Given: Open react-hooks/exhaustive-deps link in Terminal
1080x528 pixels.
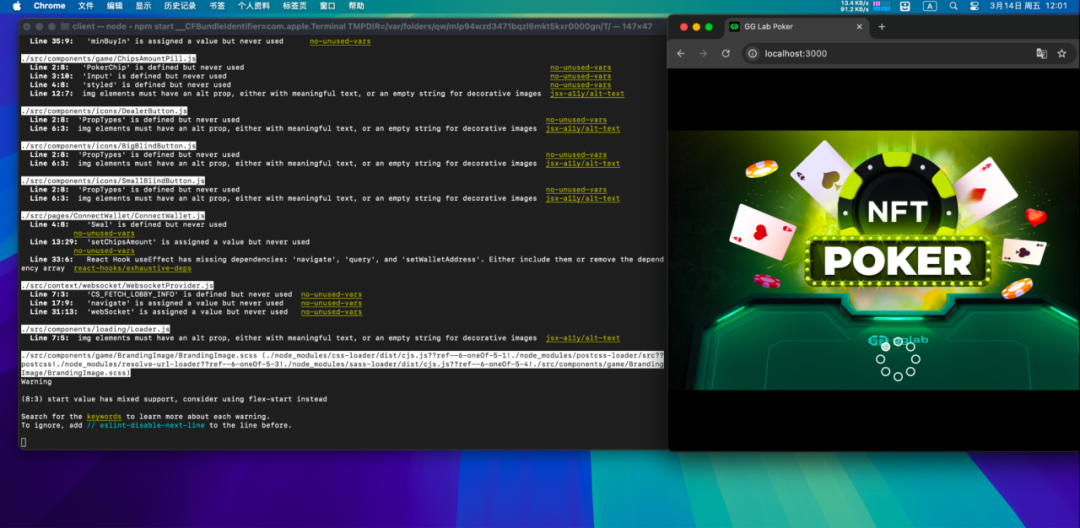Looking at the screenshot, I should (x=132, y=268).
